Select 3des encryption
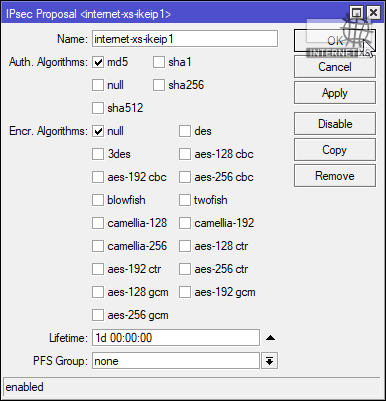This screenshot has width=386, height=401. 98,154
